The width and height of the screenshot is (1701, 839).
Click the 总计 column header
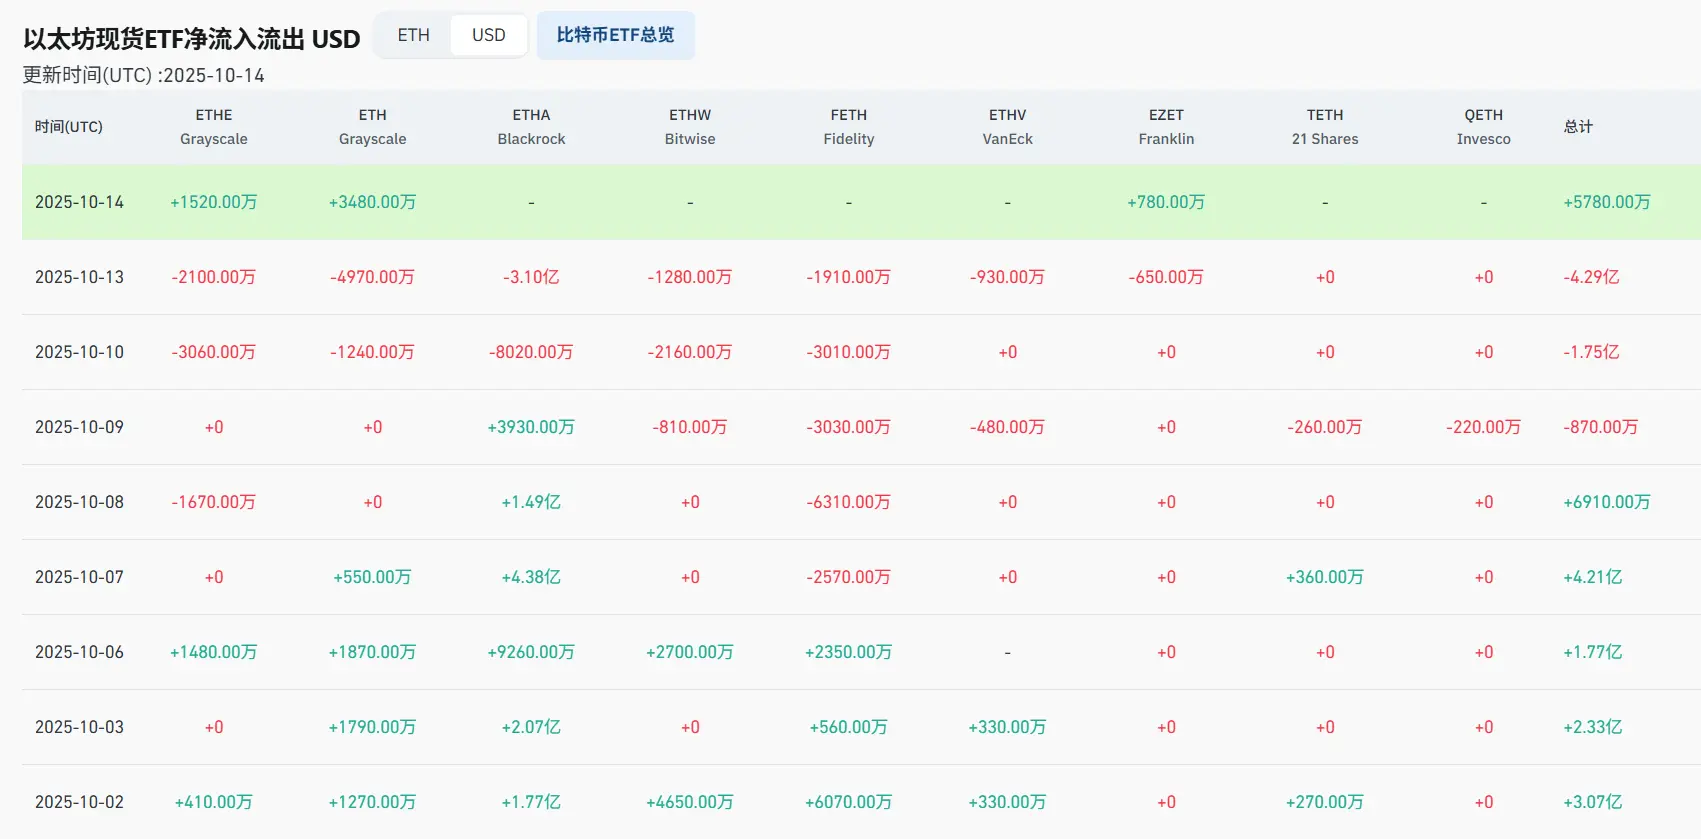pos(1578,127)
